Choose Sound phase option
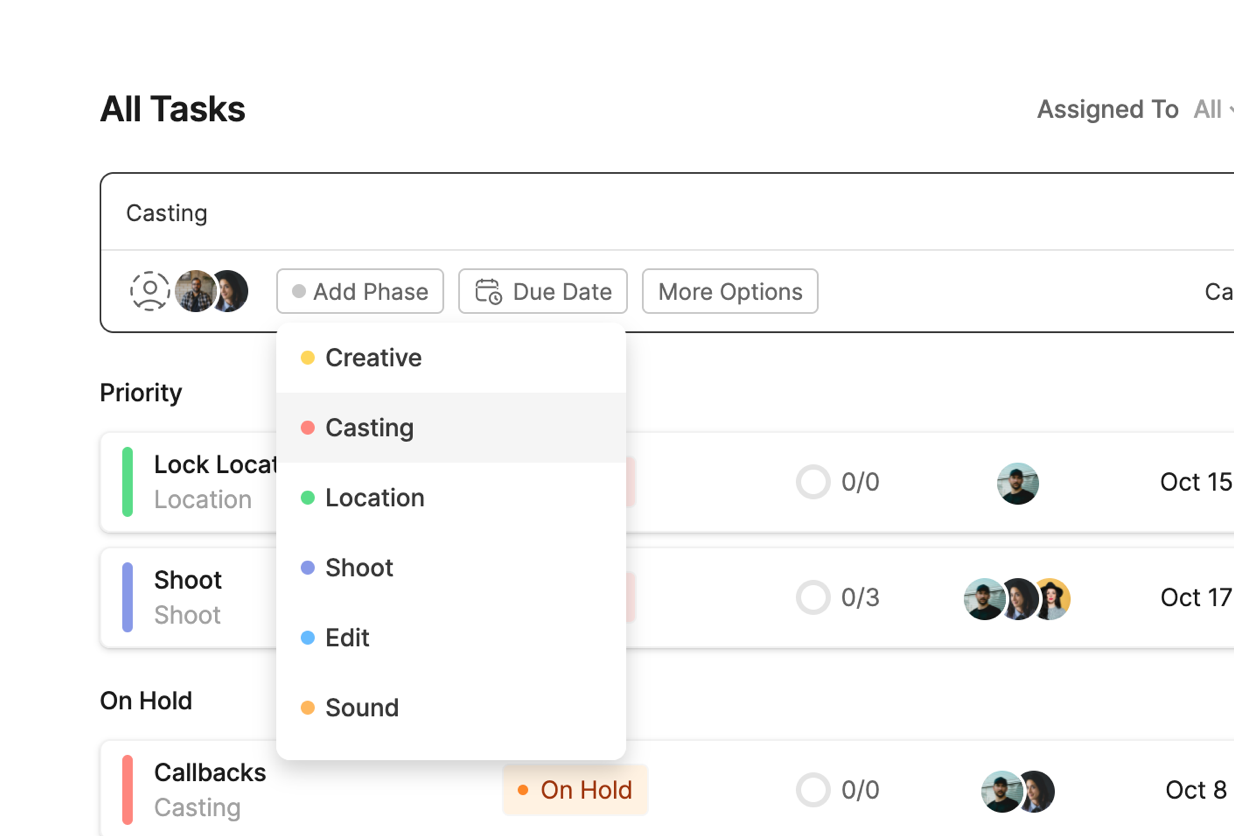Screen dimensions: 1234x836 361,708
